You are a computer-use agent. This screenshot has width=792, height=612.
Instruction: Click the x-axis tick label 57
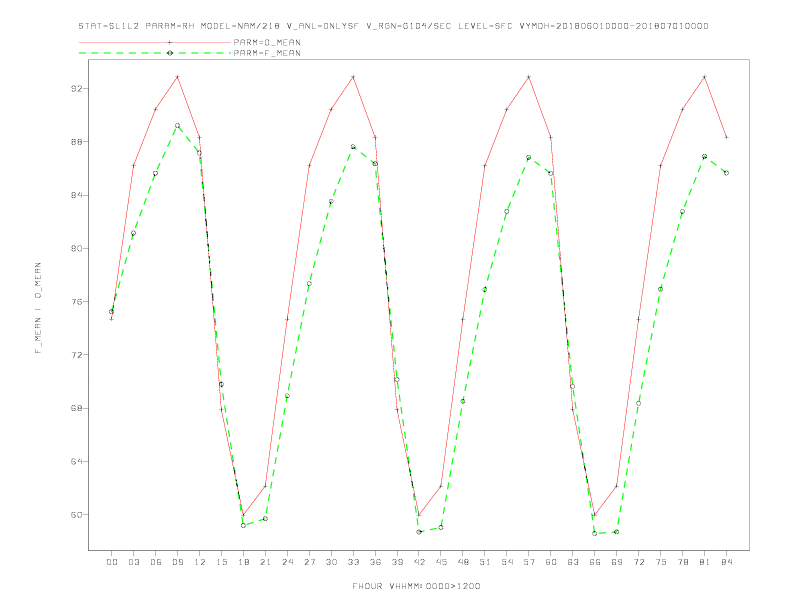coord(529,562)
